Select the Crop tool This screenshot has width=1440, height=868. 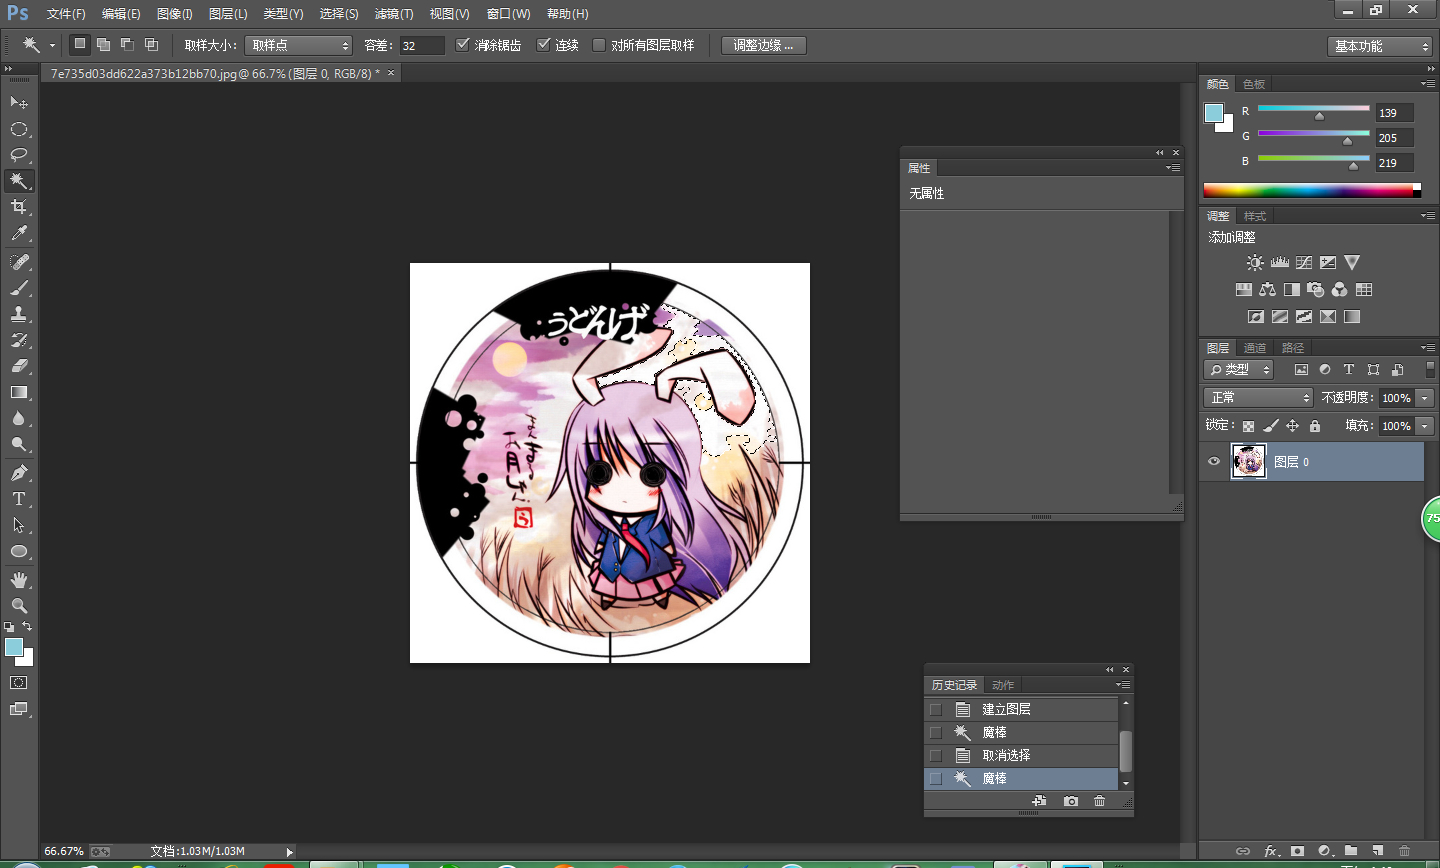(x=19, y=207)
